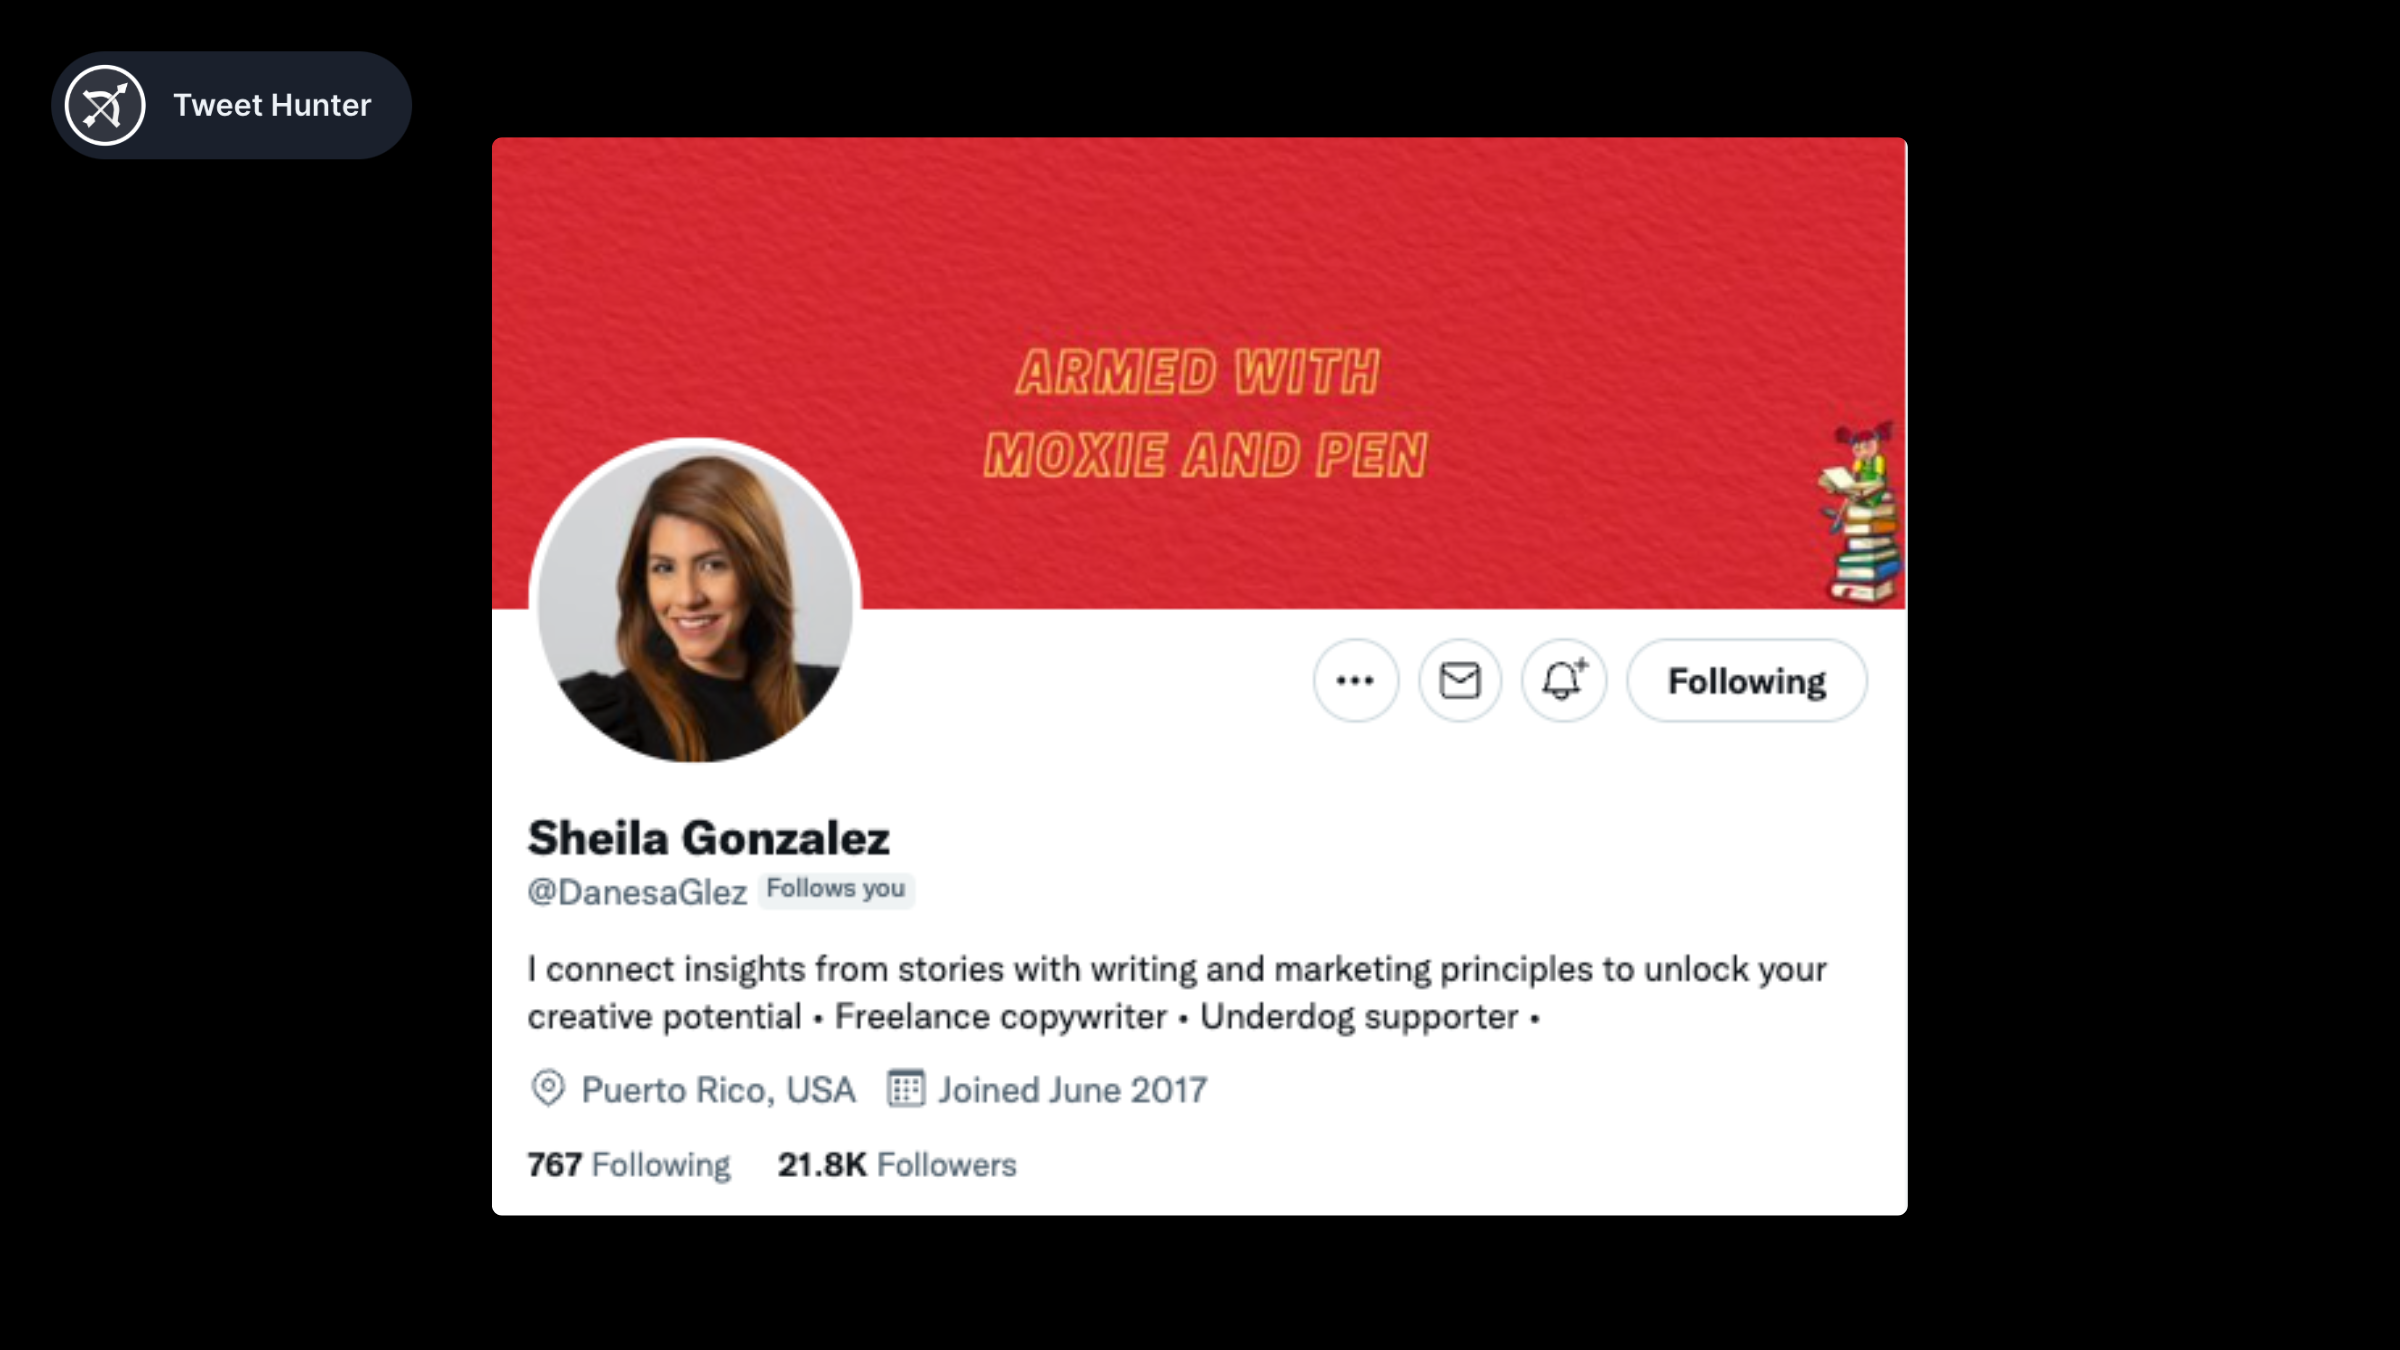Image resolution: width=2400 pixels, height=1350 pixels.
Task: Open the three-dot more options menu
Action: pyautogui.click(x=1355, y=681)
